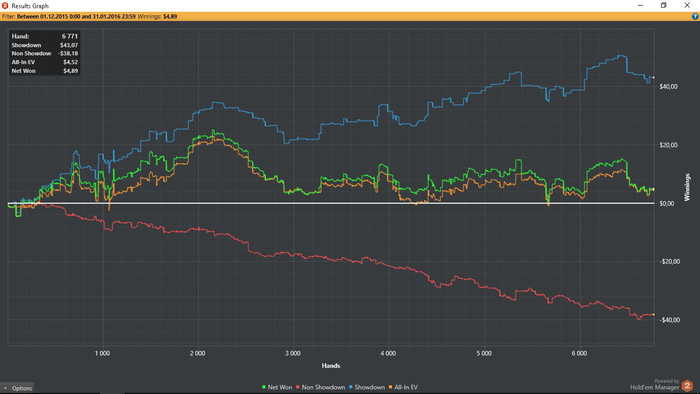
Task: Click the 4 000 hands axis label
Action: click(x=388, y=353)
